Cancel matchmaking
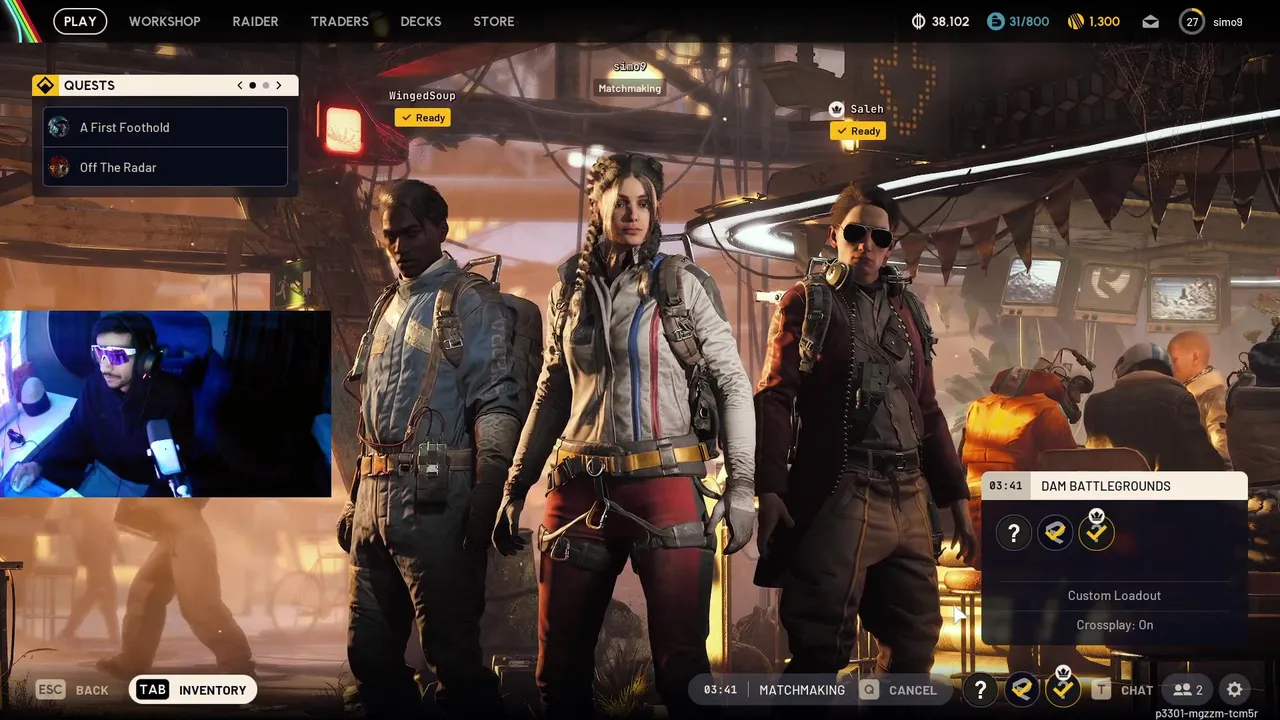This screenshot has height=720, width=1280. (900, 690)
